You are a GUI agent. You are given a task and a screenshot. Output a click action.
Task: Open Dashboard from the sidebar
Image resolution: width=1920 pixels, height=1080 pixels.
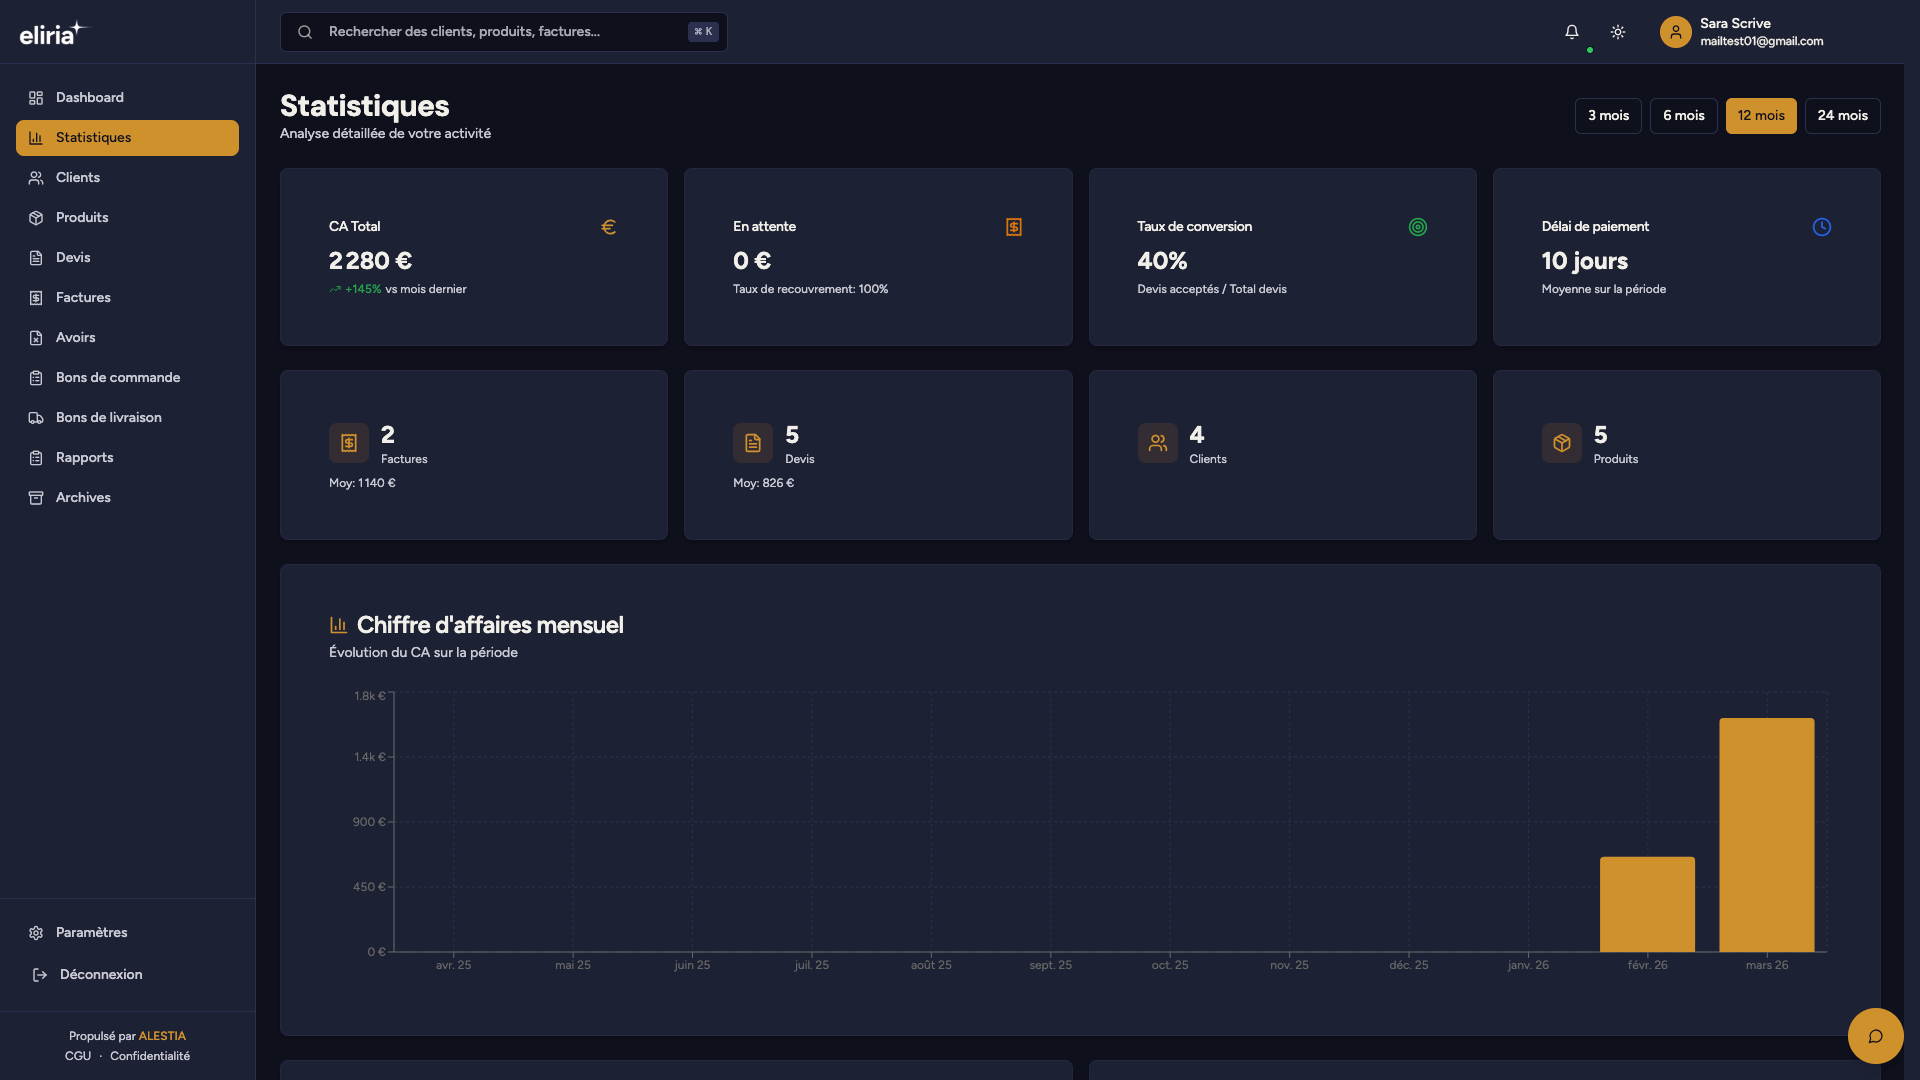click(x=90, y=98)
